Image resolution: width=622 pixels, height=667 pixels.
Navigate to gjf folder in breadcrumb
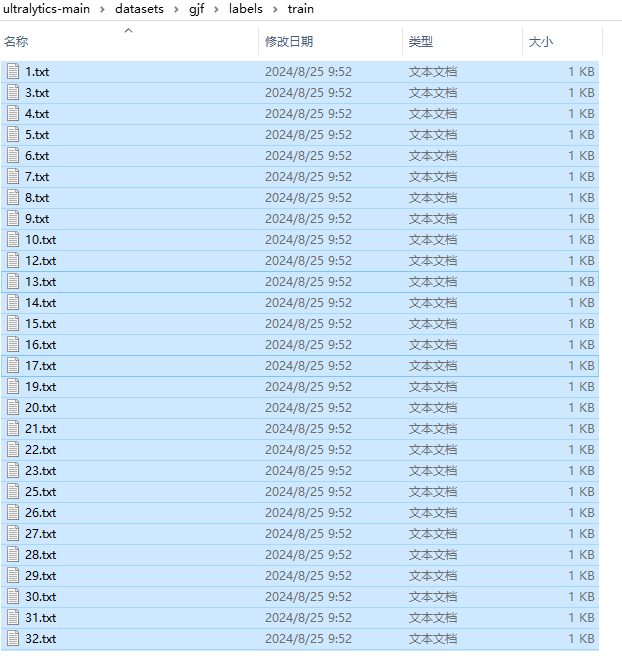196,9
